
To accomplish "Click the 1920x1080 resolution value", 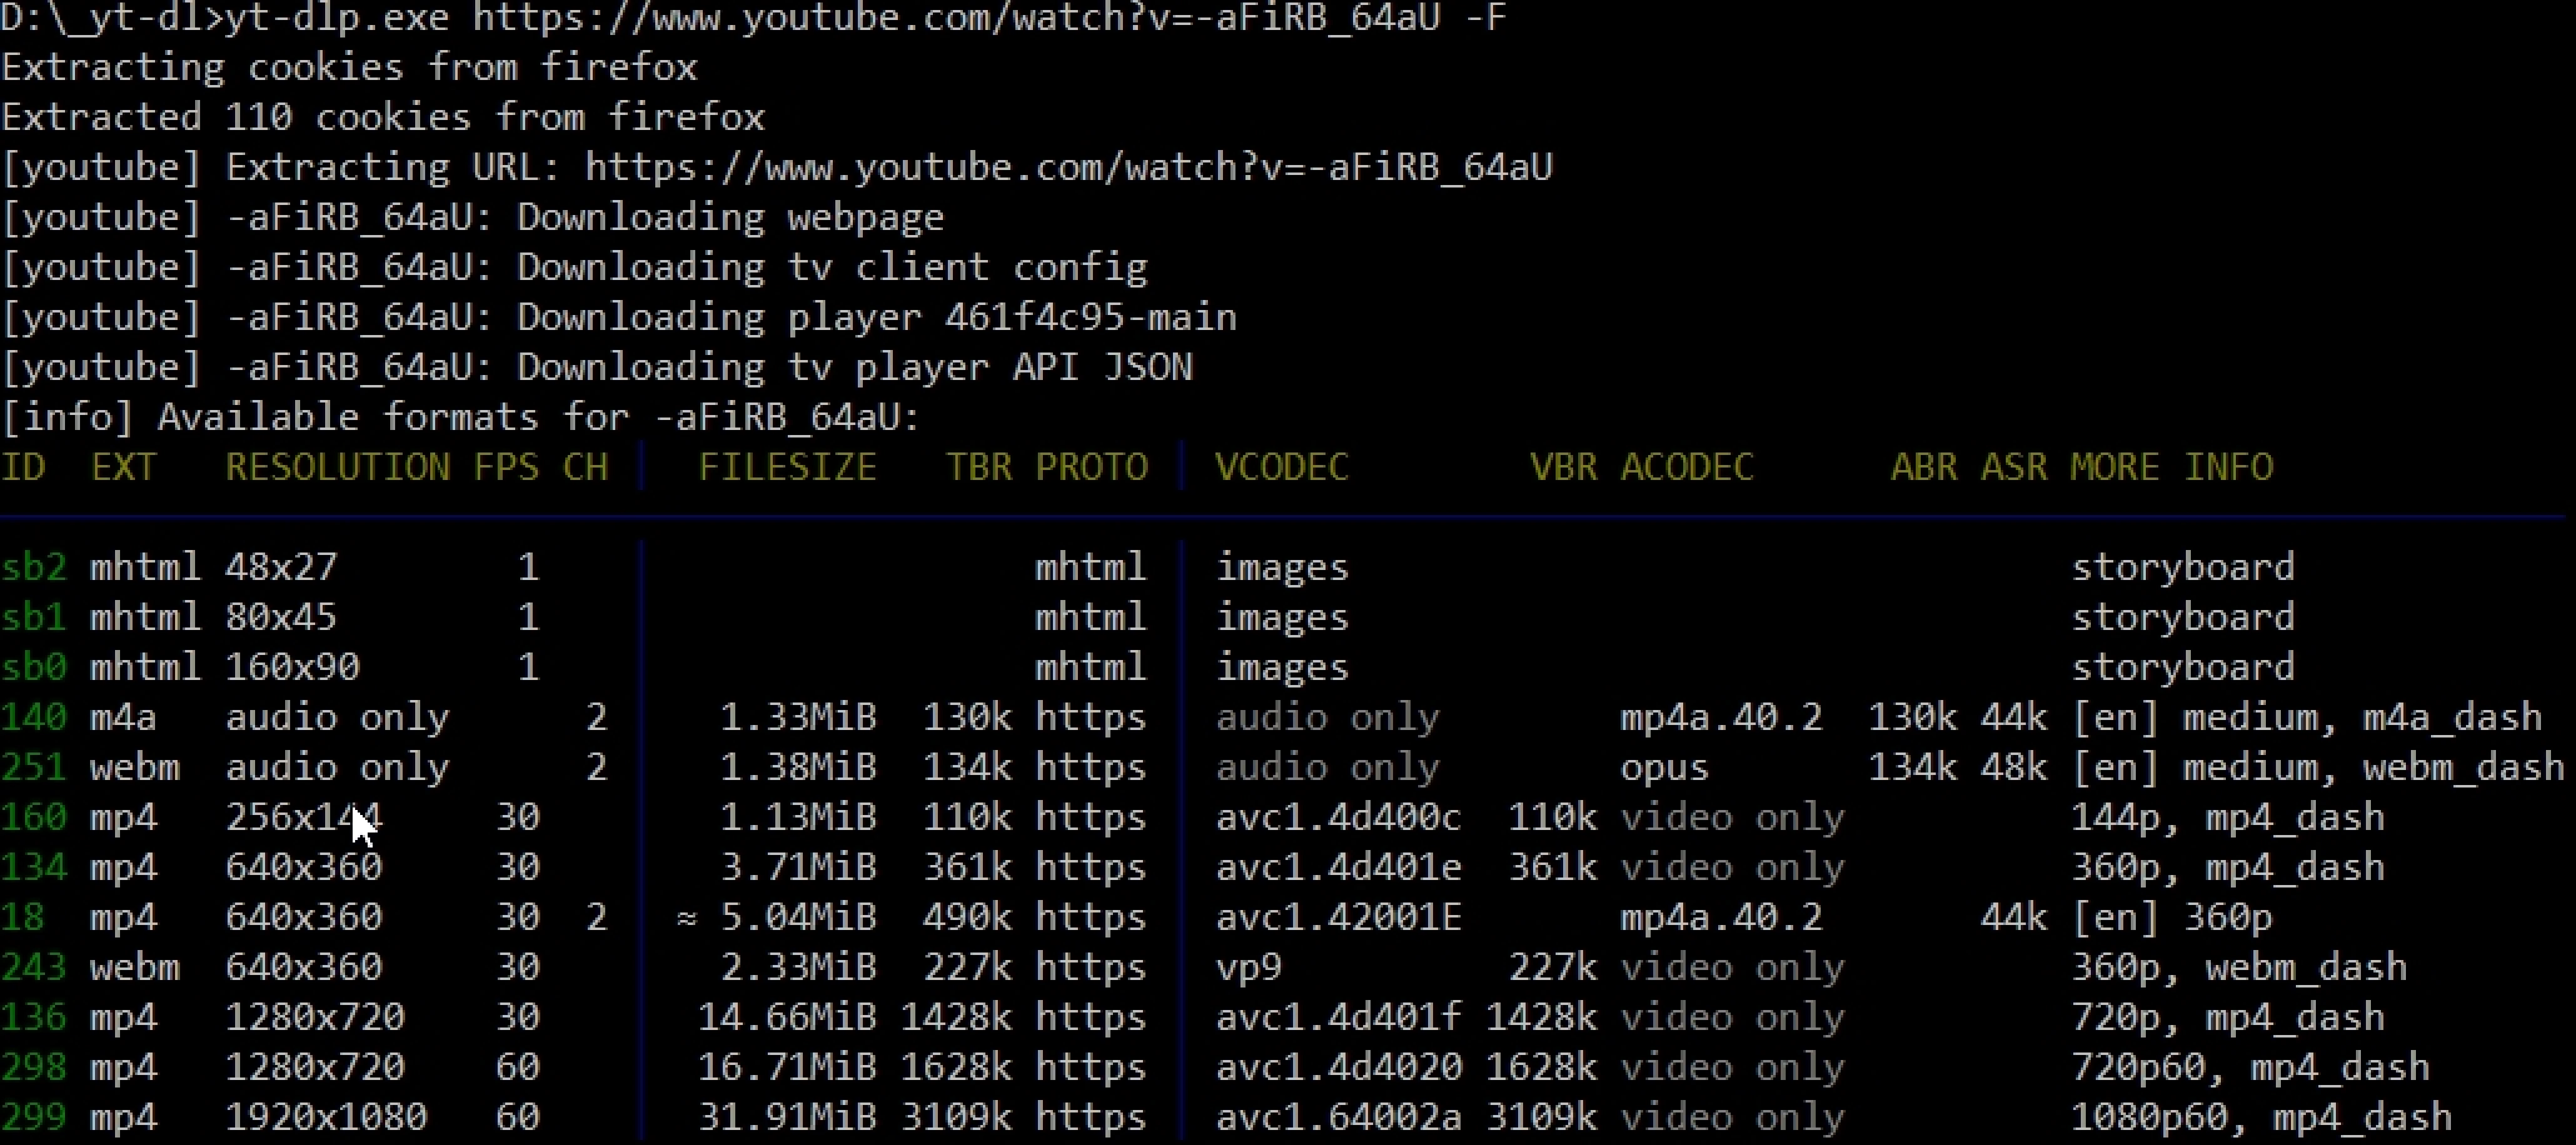I will tap(326, 1117).
